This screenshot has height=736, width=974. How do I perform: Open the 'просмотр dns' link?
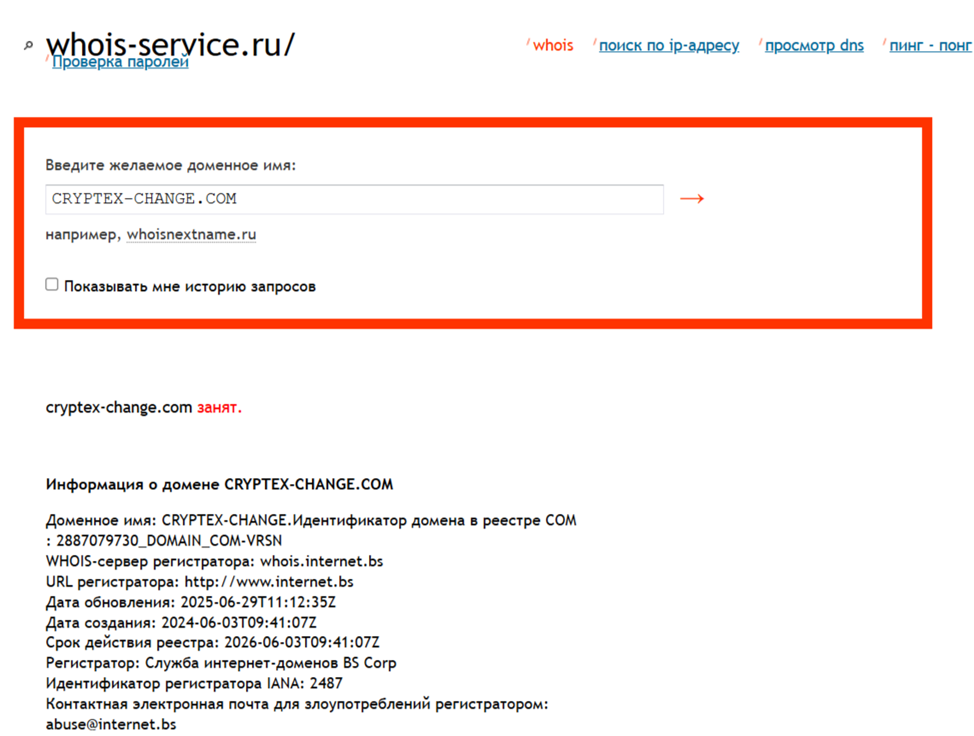click(814, 45)
